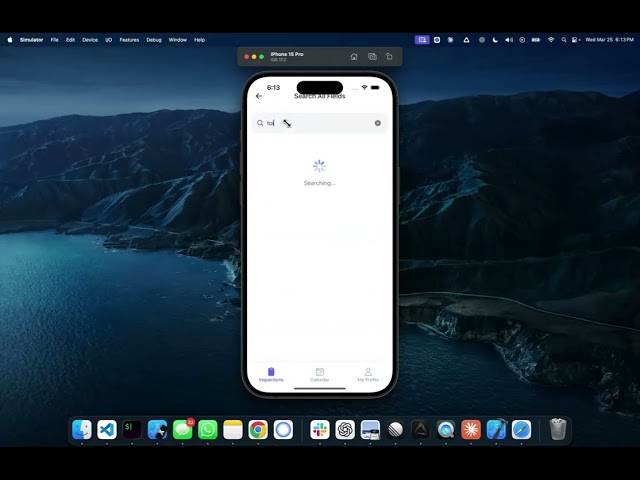Open Xcode from the Dock
Image resolution: width=640 pixels, height=480 pixels.
coord(496,429)
